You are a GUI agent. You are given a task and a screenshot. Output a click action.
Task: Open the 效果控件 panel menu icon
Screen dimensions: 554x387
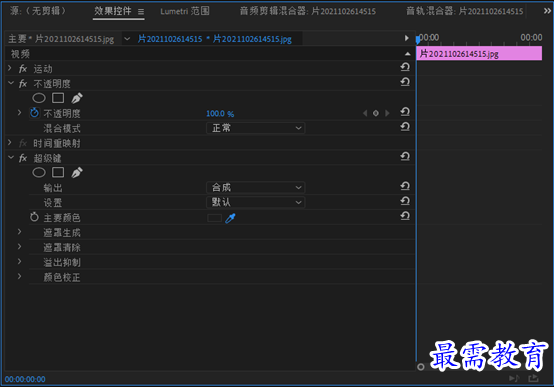pyautogui.click(x=141, y=12)
